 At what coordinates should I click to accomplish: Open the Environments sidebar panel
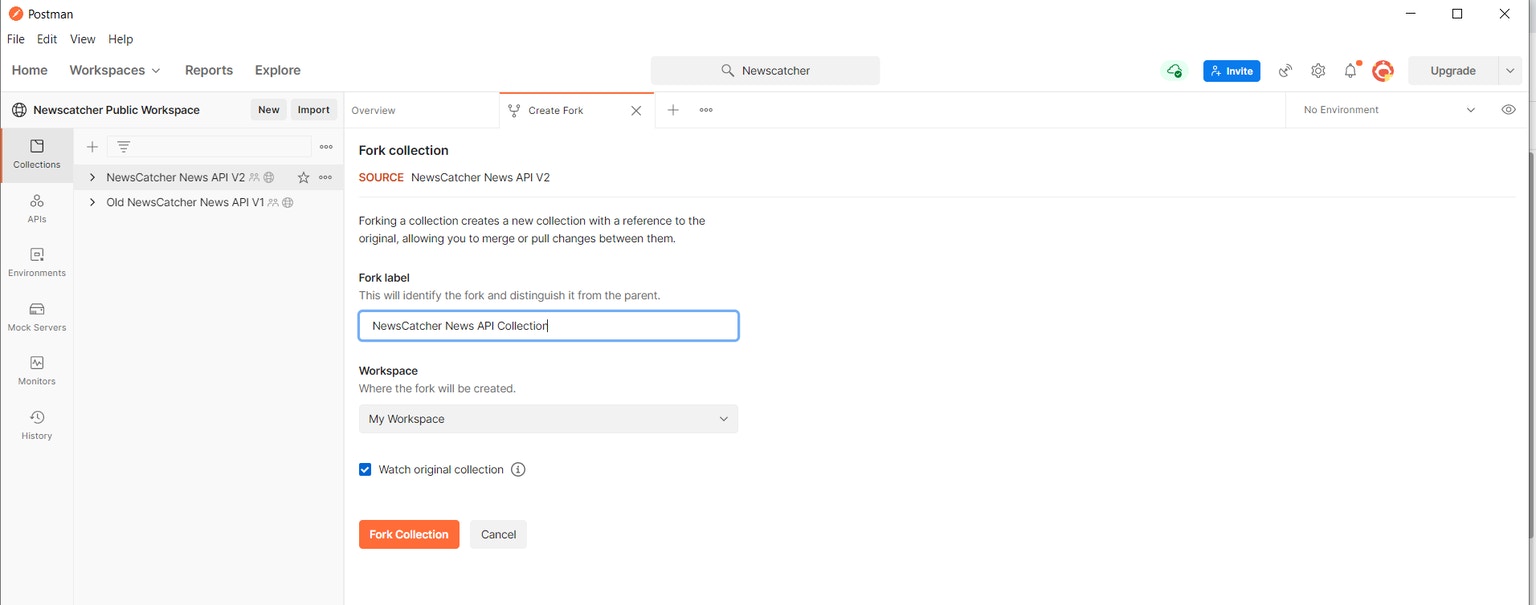[37, 262]
